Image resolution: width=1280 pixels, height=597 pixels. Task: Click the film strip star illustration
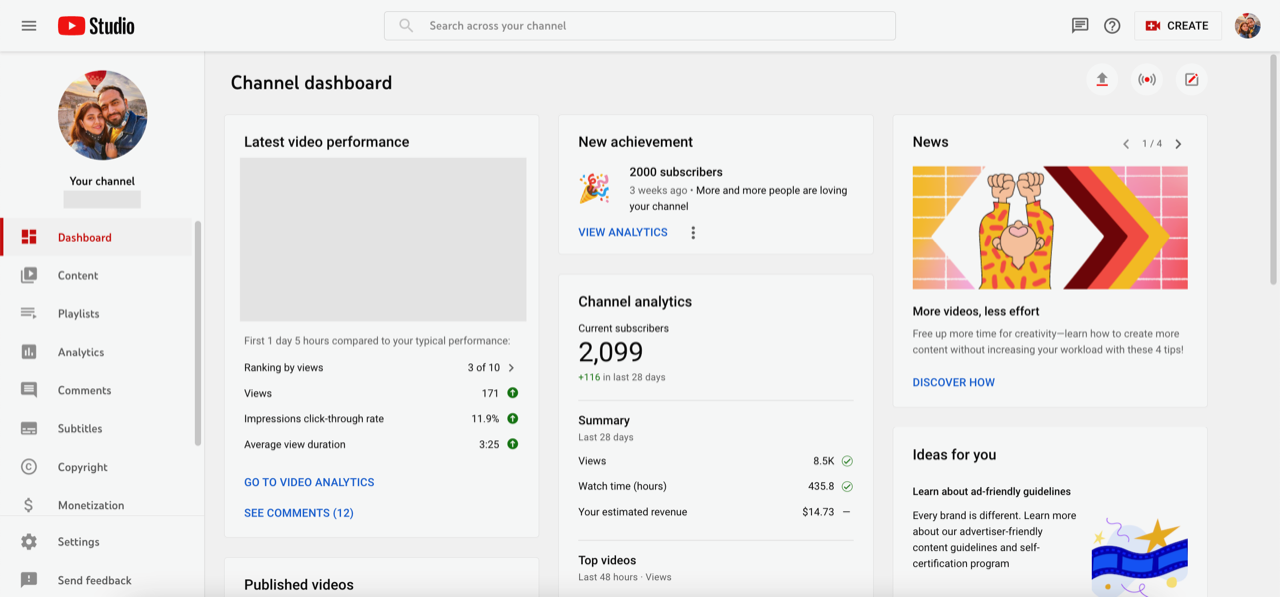coord(1140,556)
